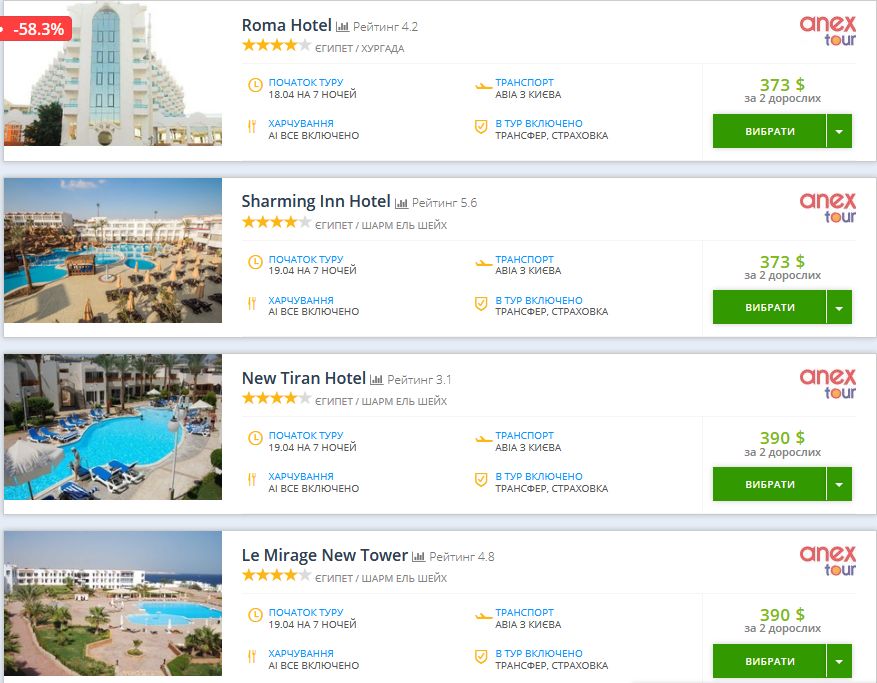Open dropdown arrow for Le Mirage New Tower
The height and width of the screenshot is (683, 877).
[x=839, y=661]
